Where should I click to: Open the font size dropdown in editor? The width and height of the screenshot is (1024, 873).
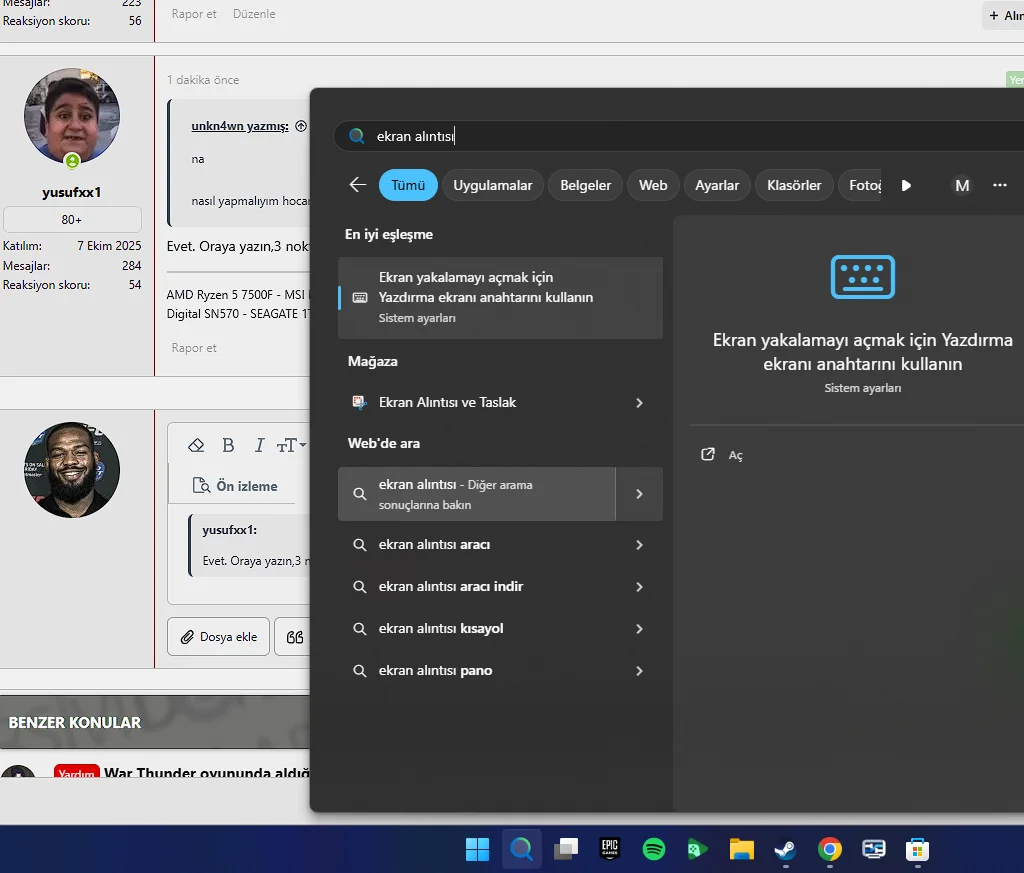(x=291, y=445)
